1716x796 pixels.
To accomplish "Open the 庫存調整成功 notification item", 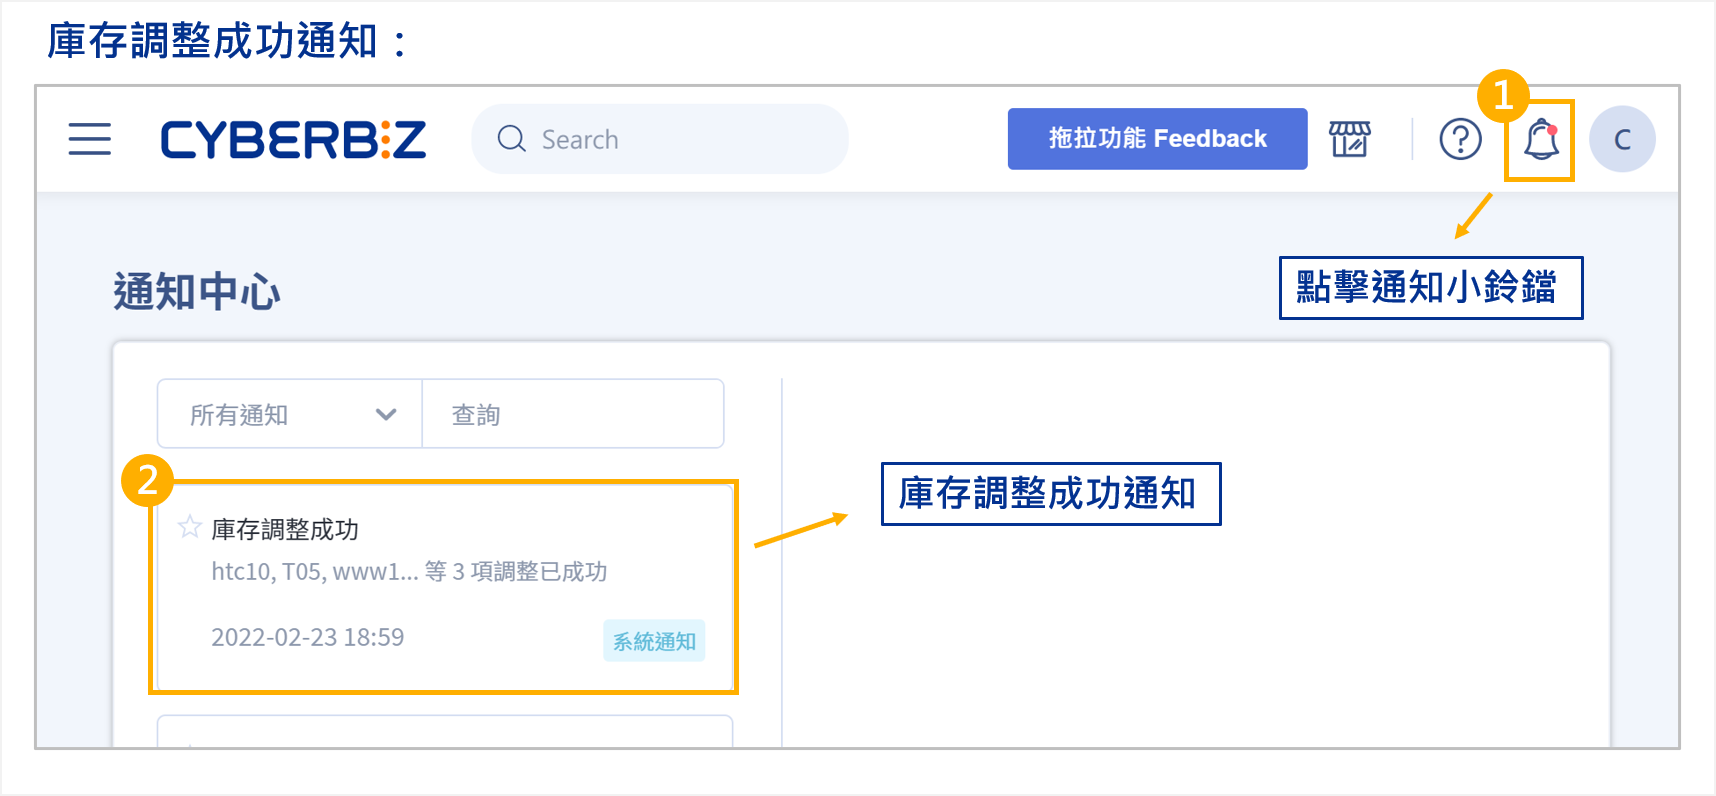I will (x=445, y=585).
